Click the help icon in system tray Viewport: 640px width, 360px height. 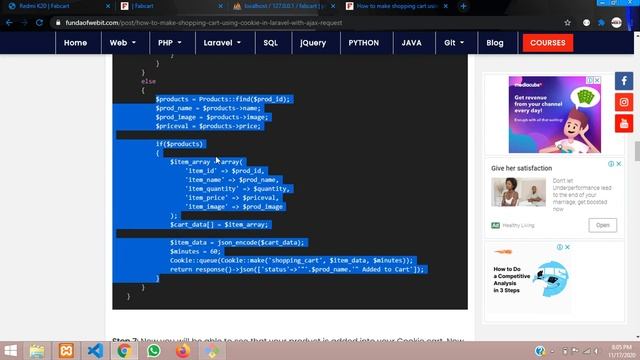click(540, 351)
